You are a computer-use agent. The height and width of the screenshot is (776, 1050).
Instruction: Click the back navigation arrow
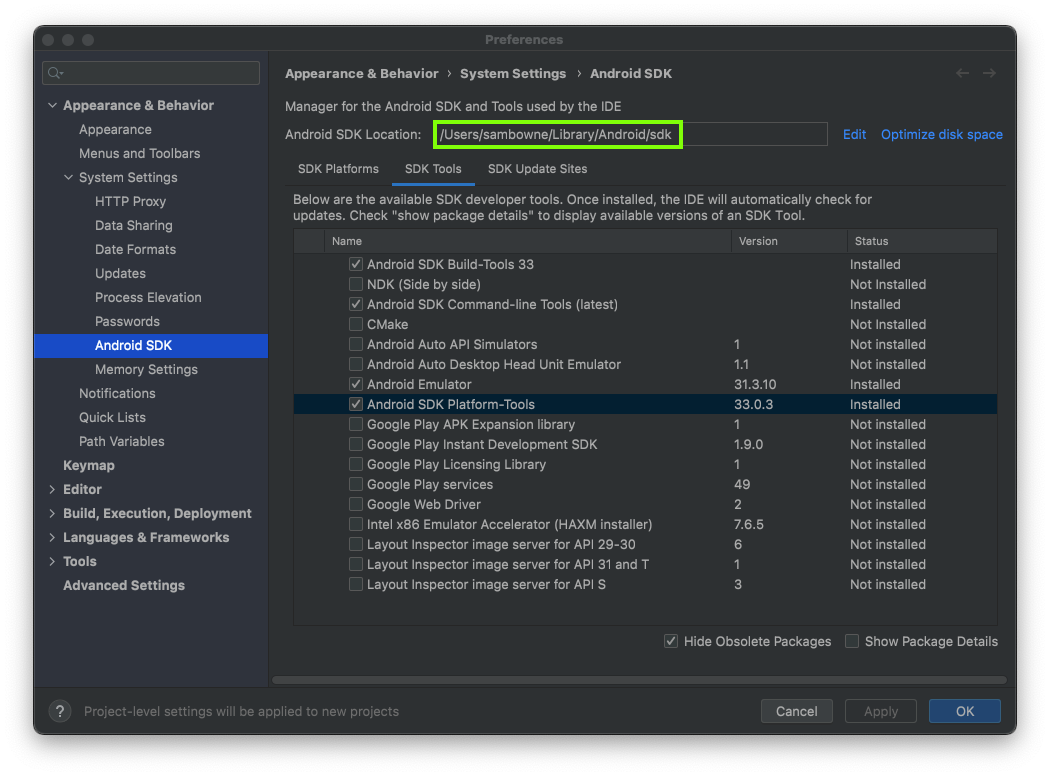pos(962,73)
